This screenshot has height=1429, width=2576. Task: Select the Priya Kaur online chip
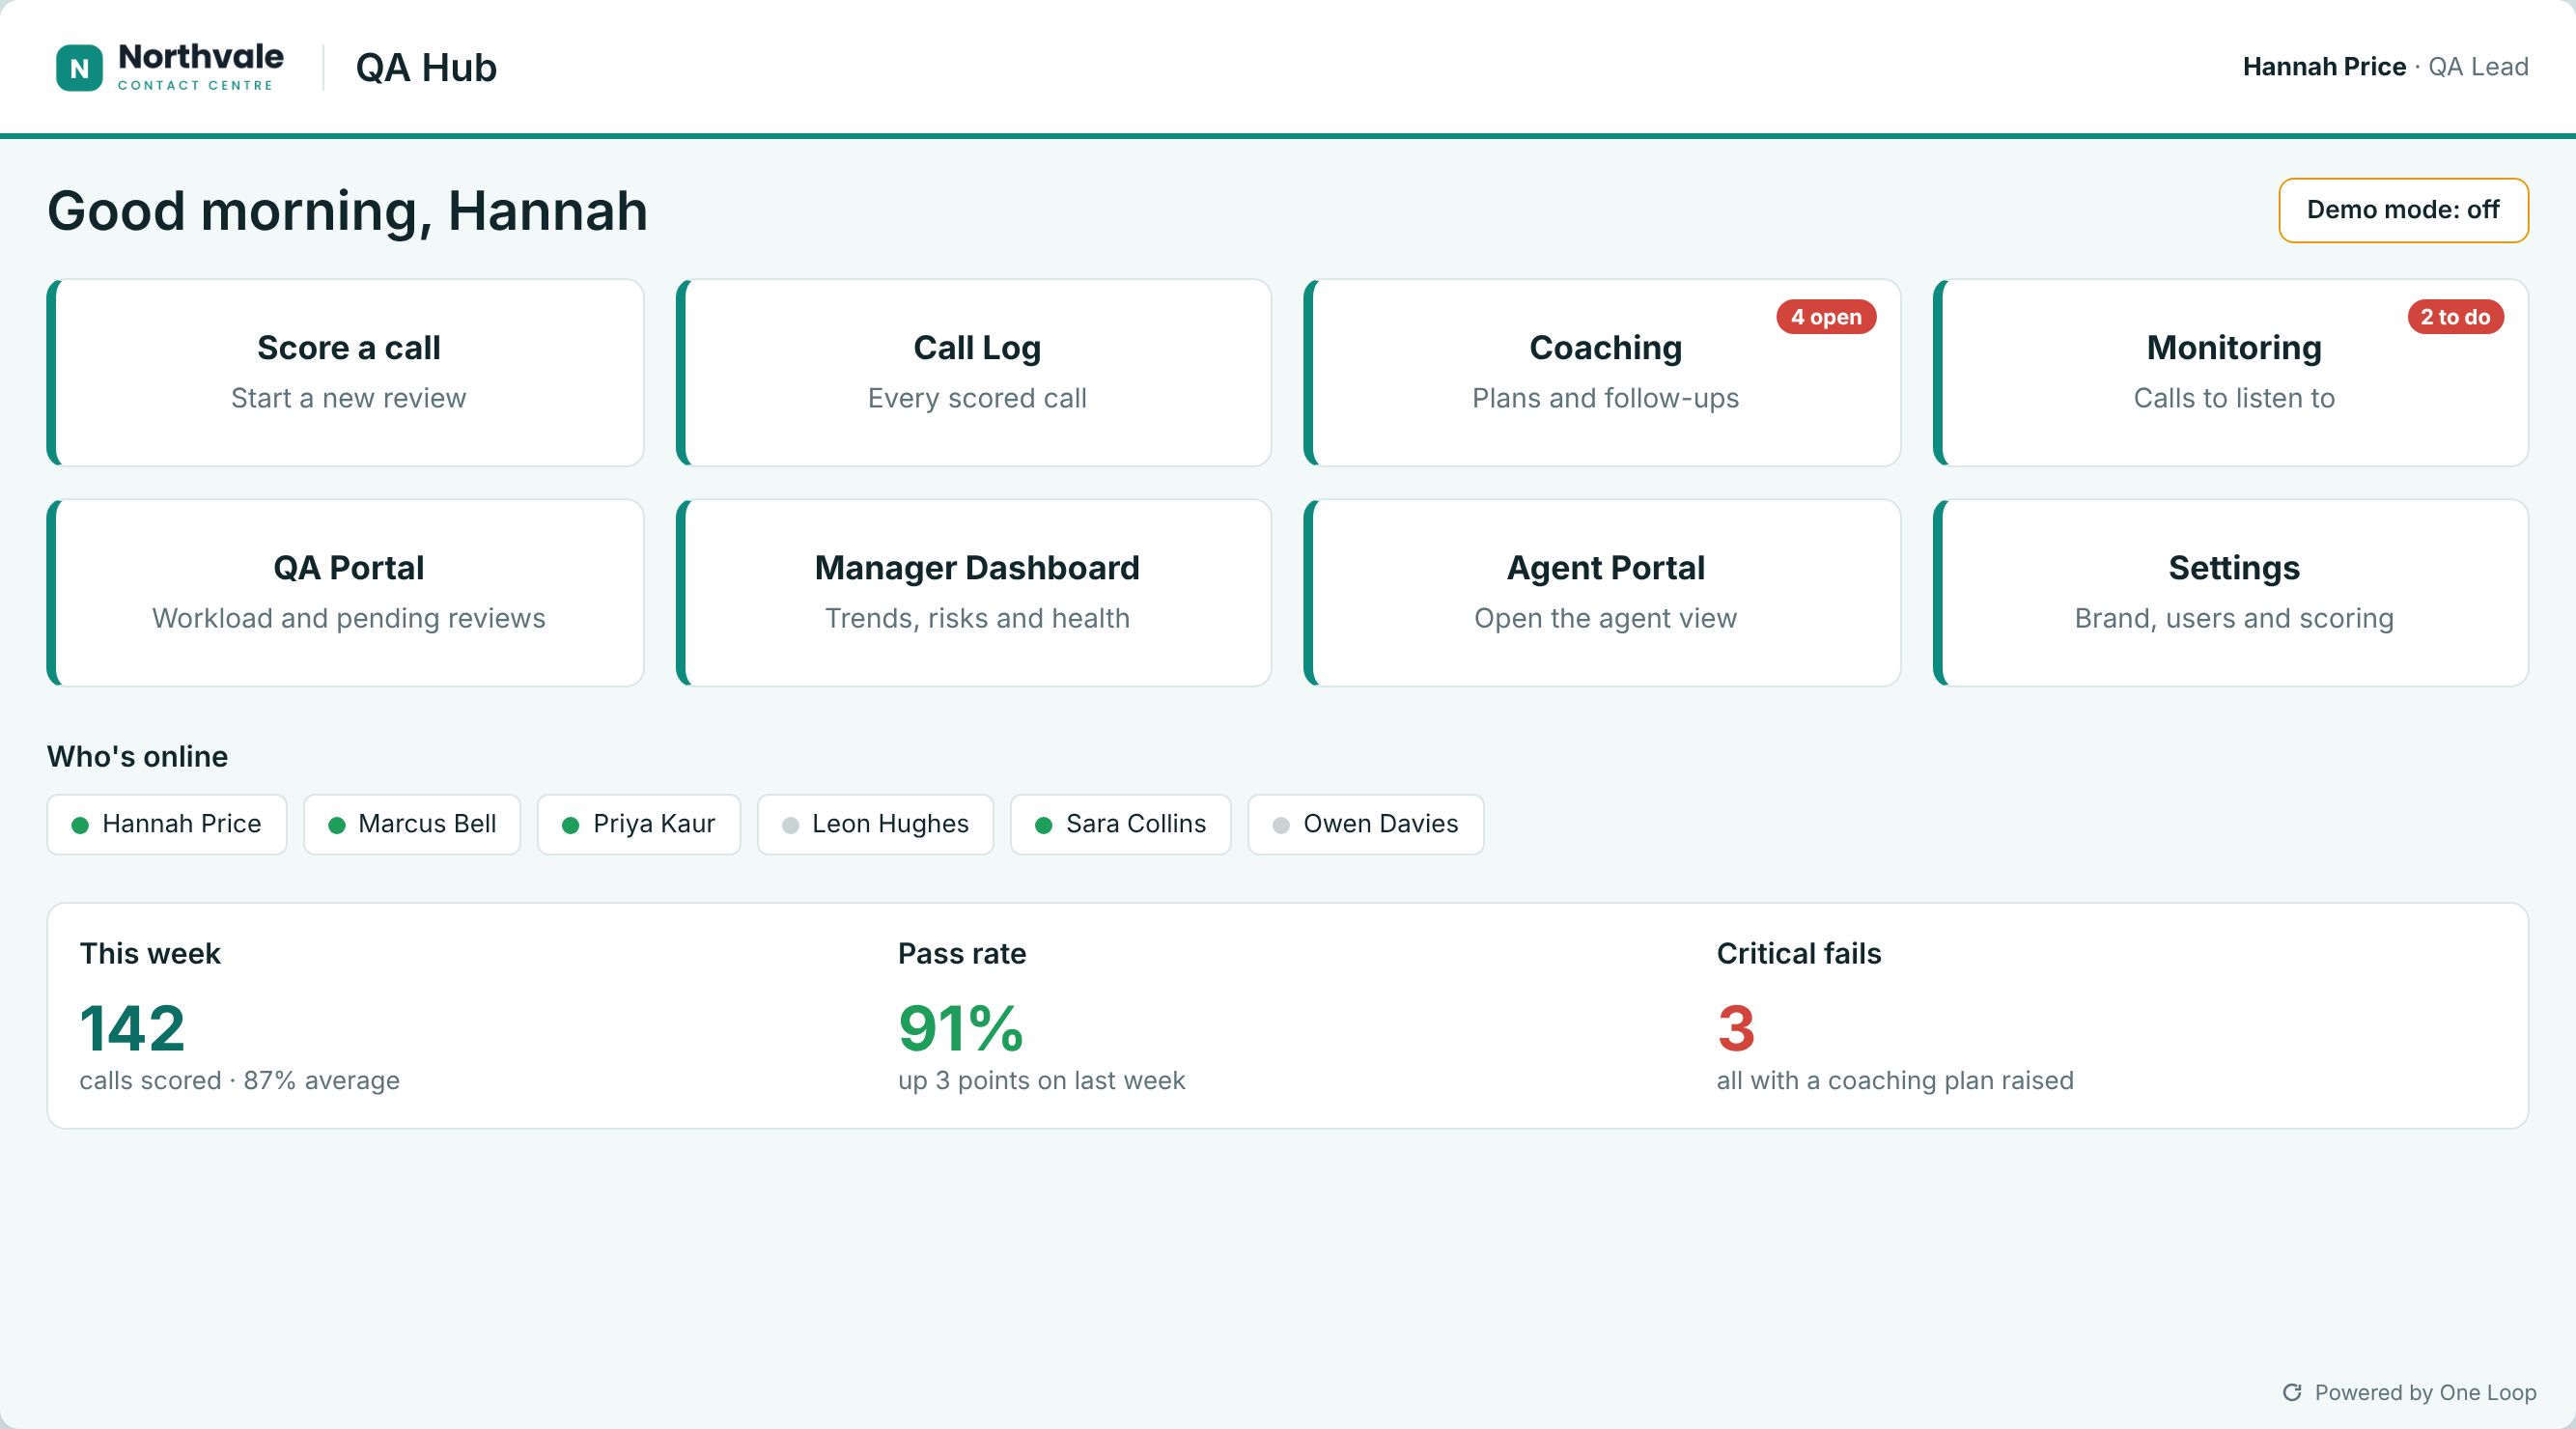[639, 825]
